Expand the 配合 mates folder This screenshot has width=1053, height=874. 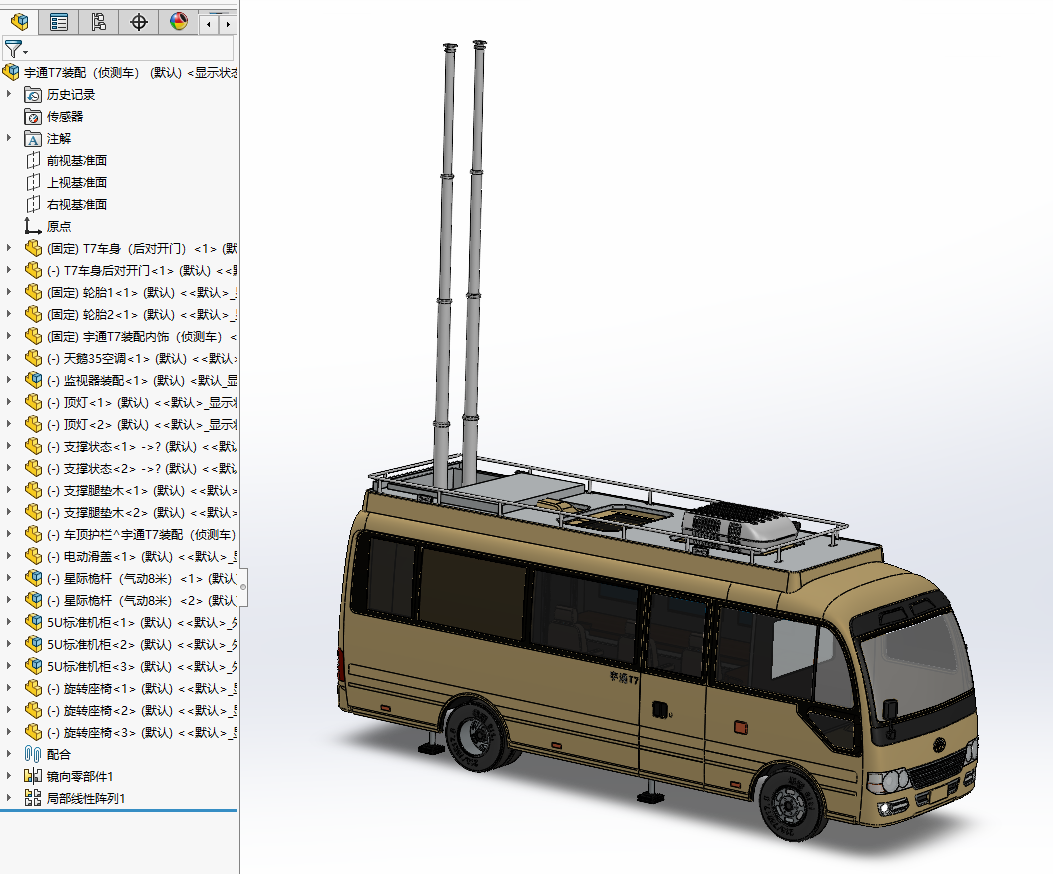tap(9, 754)
